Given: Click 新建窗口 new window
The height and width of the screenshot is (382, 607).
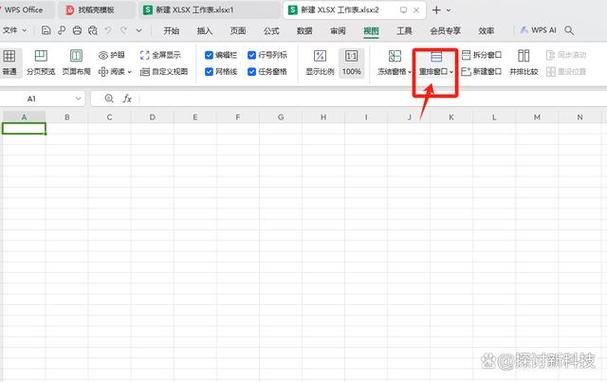Looking at the screenshot, I should point(482,72).
